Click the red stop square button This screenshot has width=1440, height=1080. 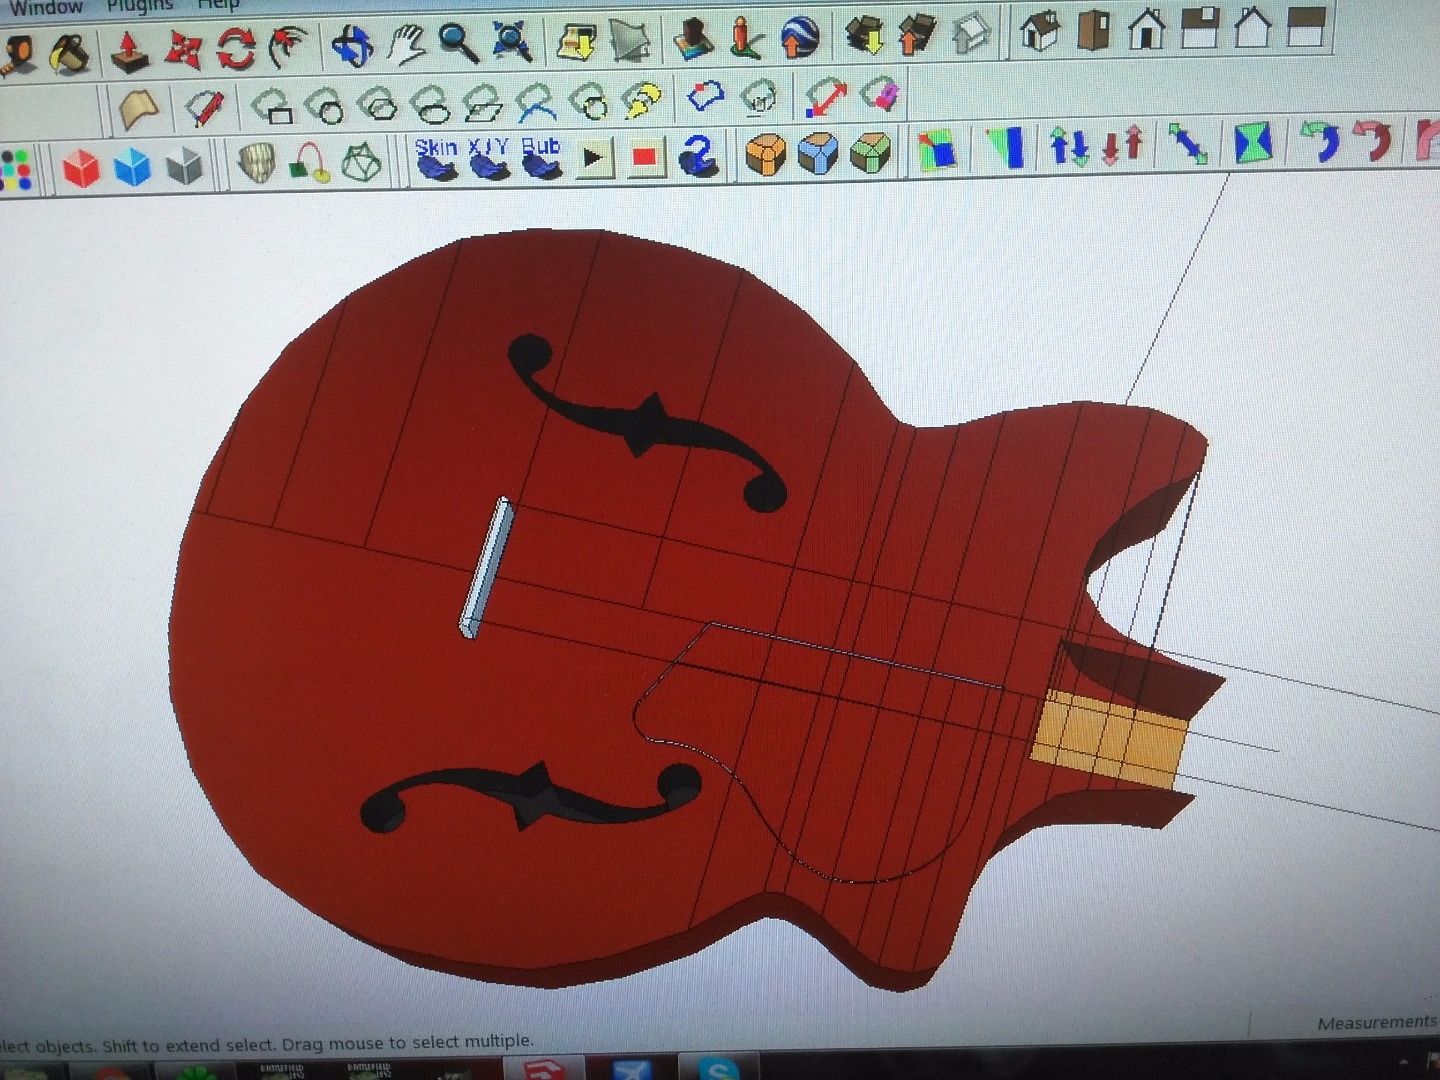pyautogui.click(x=645, y=156)
